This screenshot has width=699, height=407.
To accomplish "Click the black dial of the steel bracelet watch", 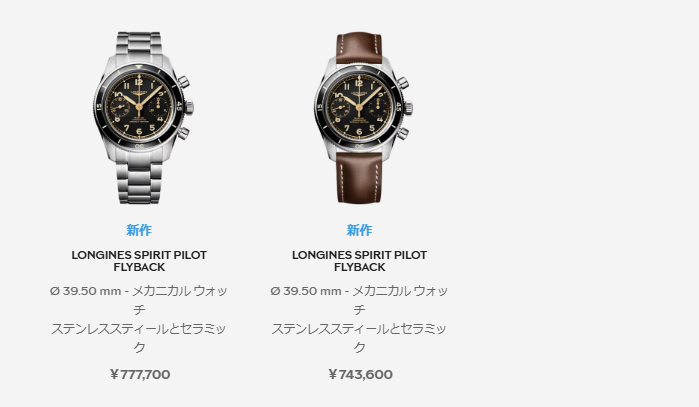I will [139, 107].
